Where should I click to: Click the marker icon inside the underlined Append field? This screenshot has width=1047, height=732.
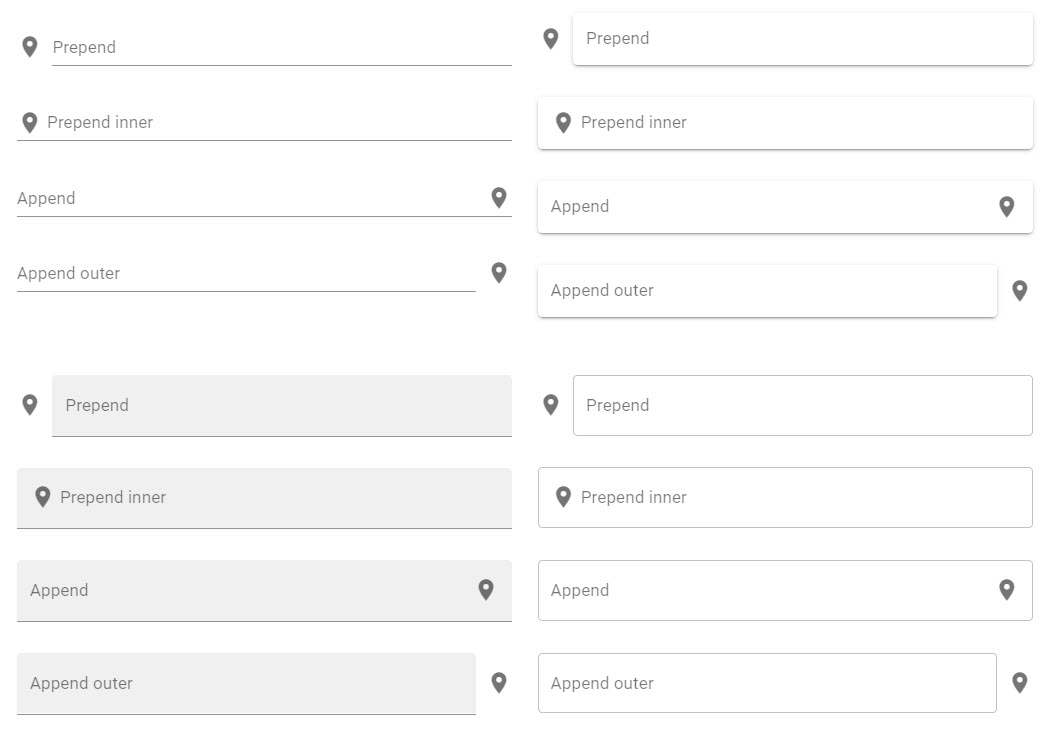(x=499, y=198)
